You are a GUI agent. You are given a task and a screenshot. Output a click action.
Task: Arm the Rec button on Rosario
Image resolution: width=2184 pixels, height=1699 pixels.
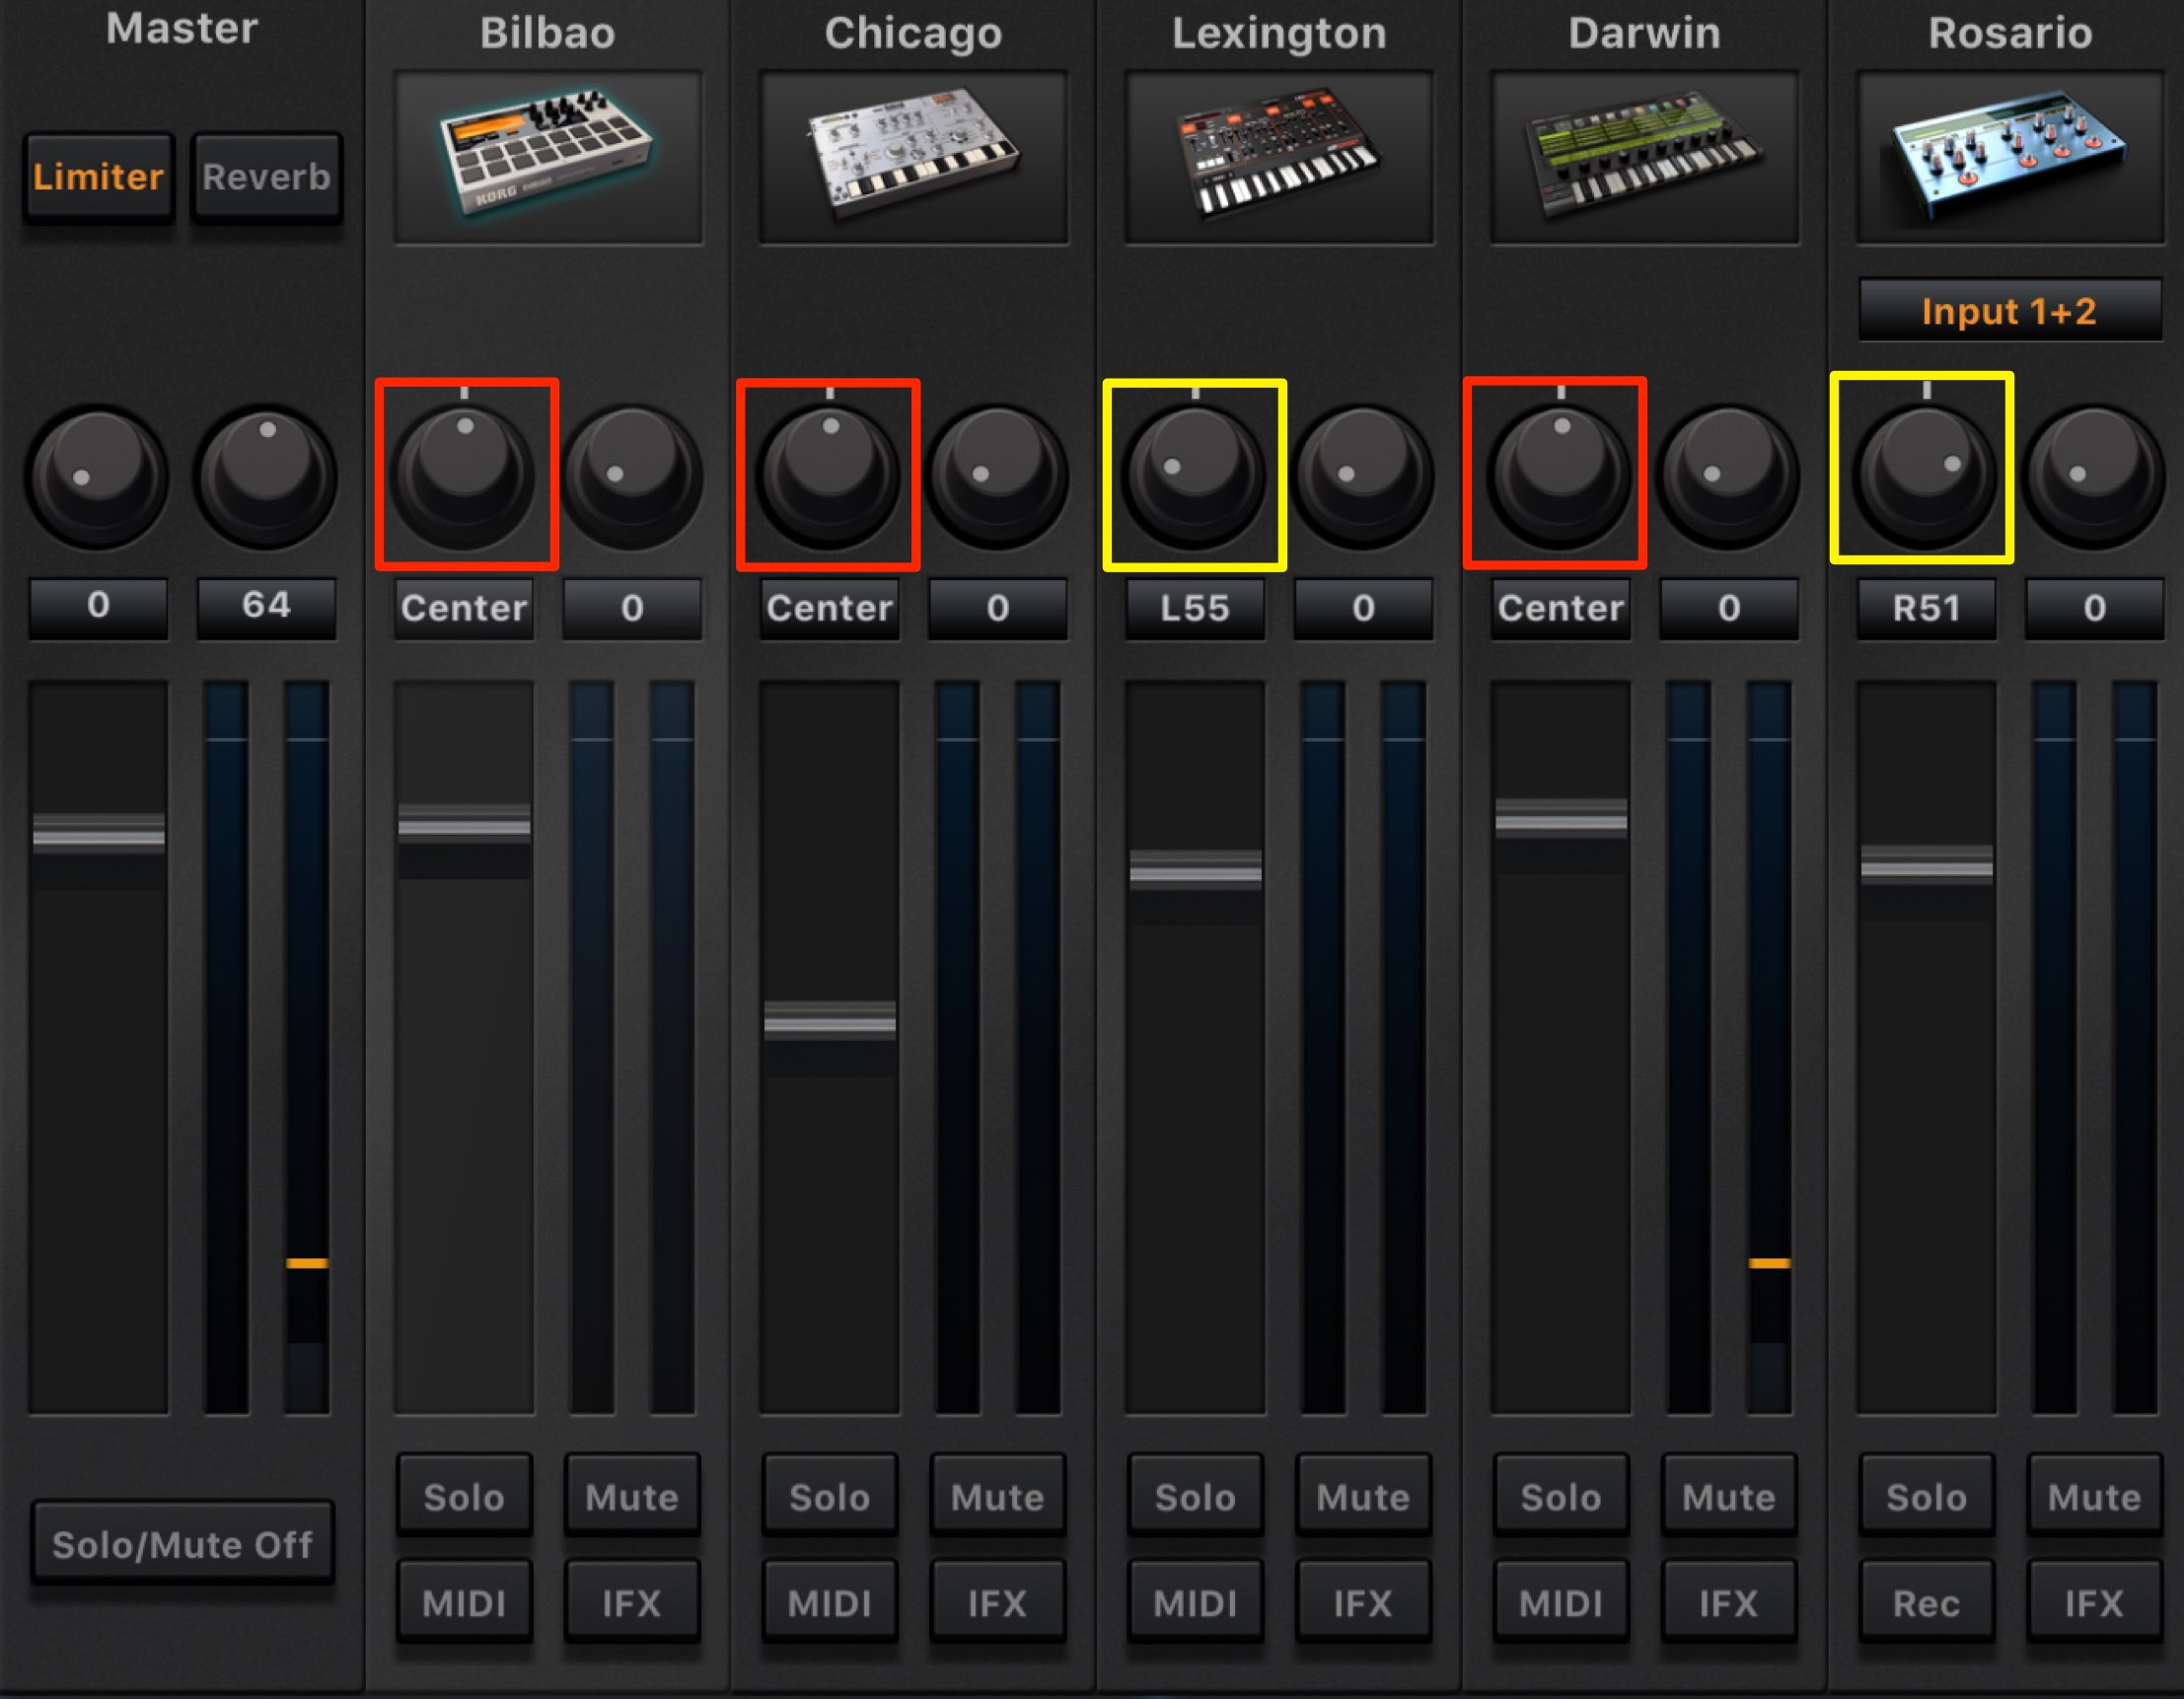(x=1926, y=1603)
